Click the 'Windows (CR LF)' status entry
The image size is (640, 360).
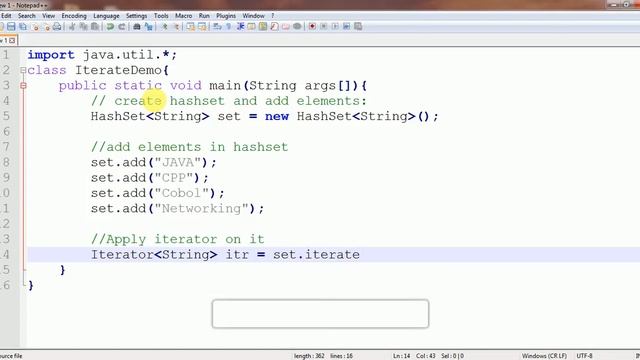point(544,356)
